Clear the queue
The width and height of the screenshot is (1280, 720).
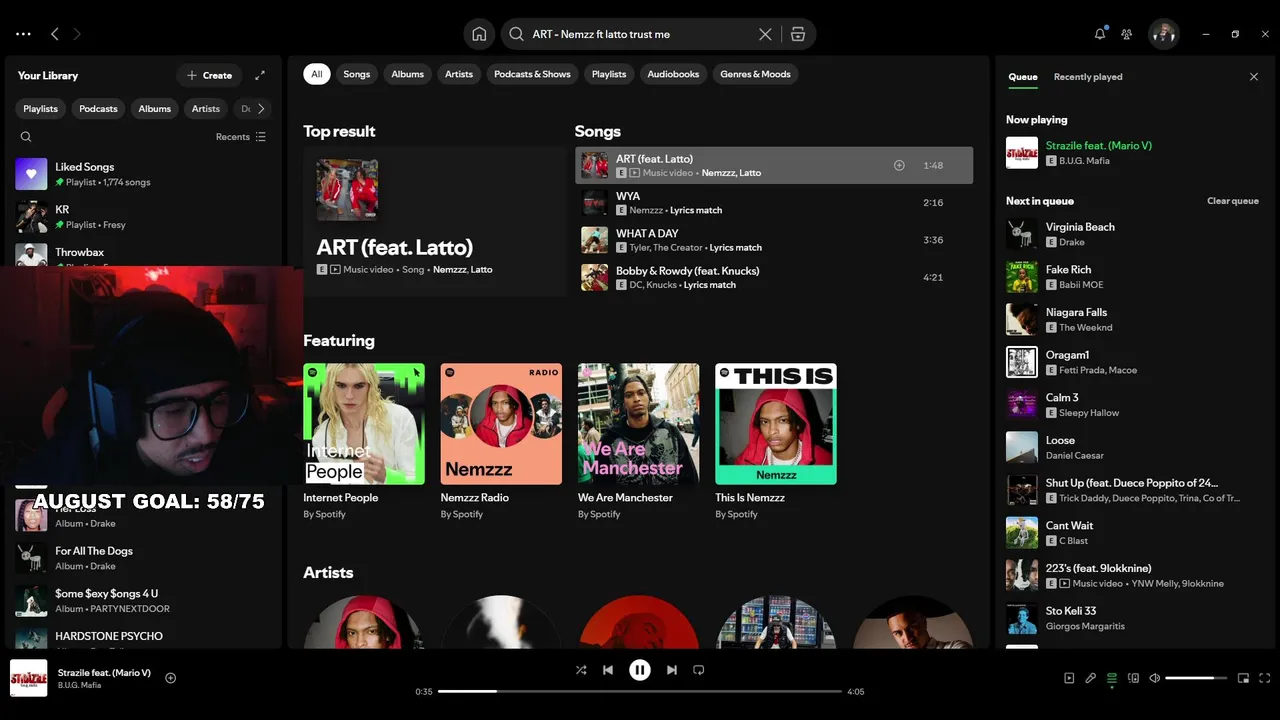point(1233,201)
